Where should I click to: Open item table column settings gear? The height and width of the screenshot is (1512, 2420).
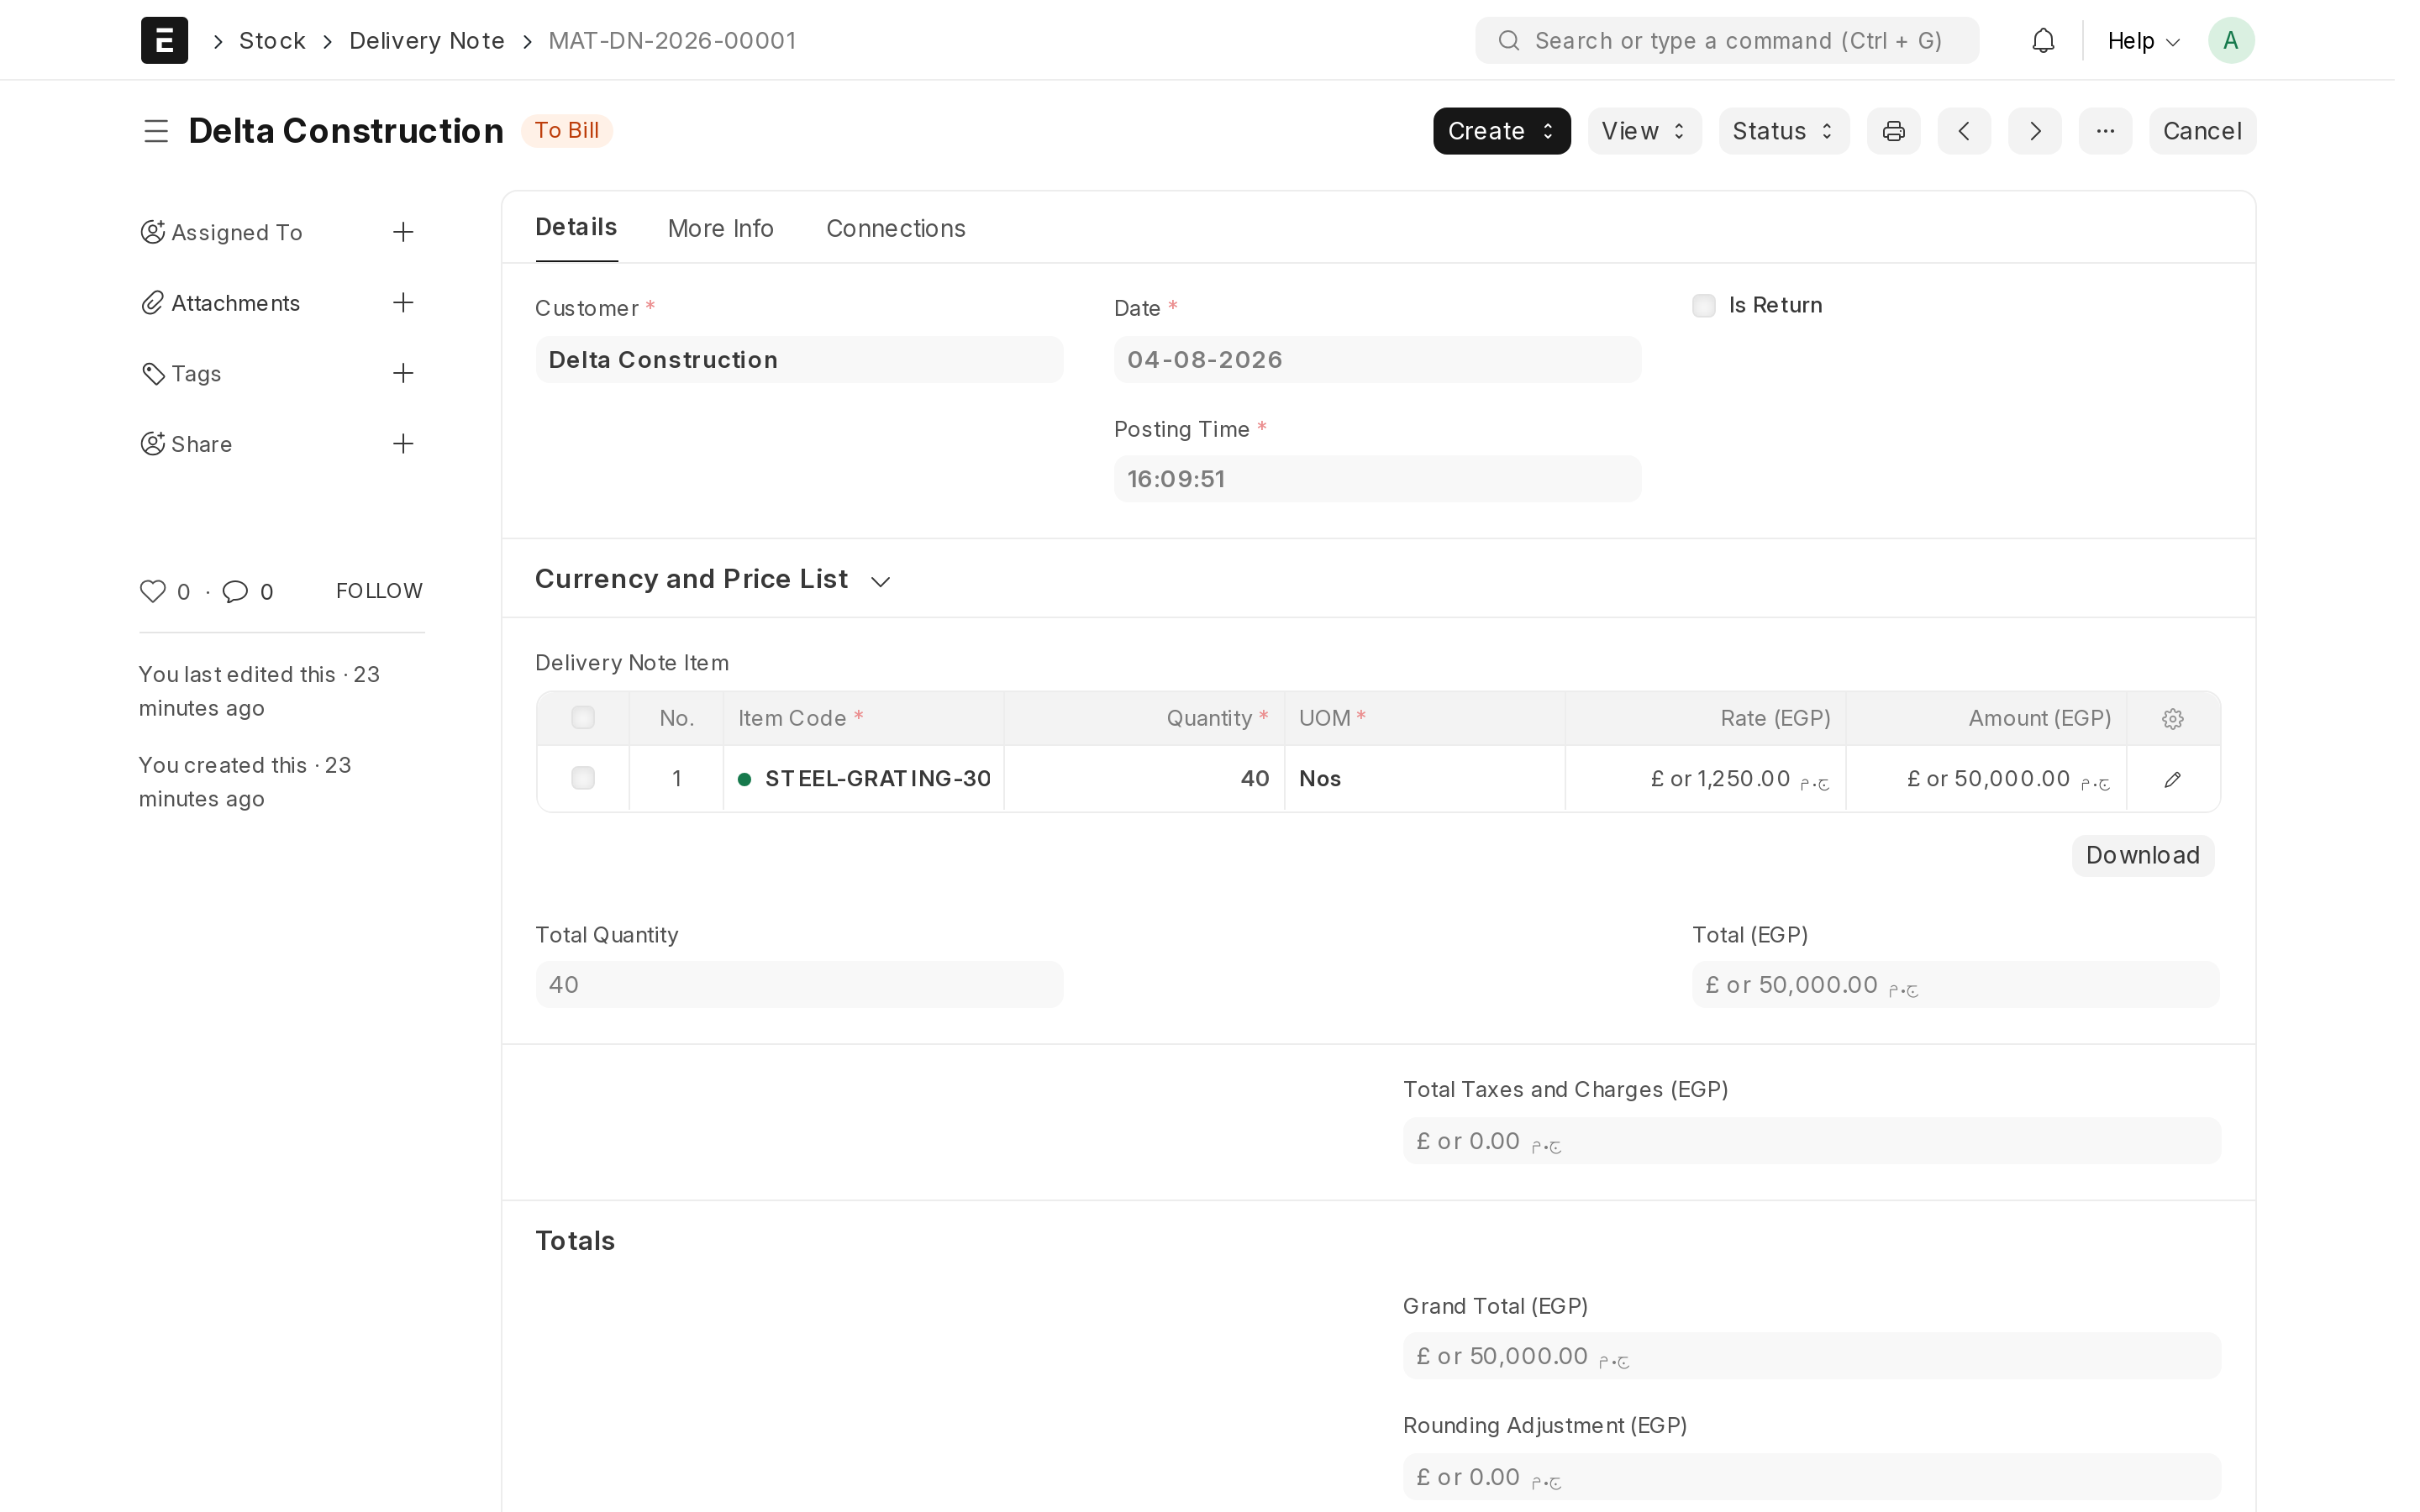2172,719
